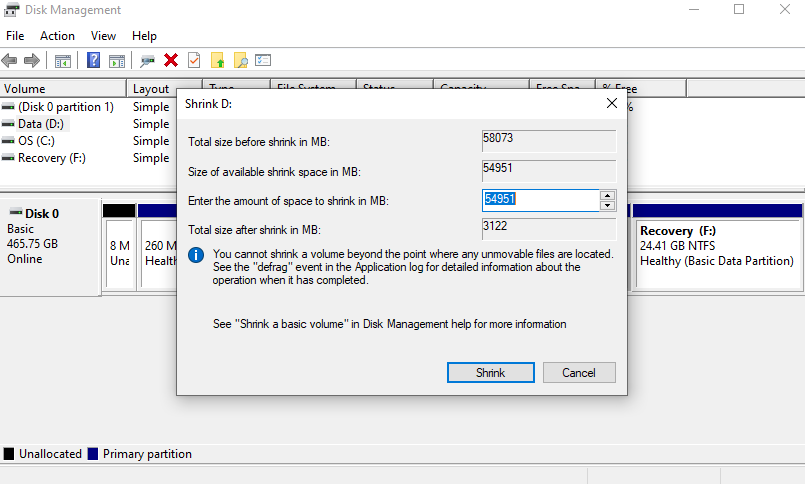Click the drive icon beside OS (C:)
This screenshot has height=484, width=805.
point(8,141)
